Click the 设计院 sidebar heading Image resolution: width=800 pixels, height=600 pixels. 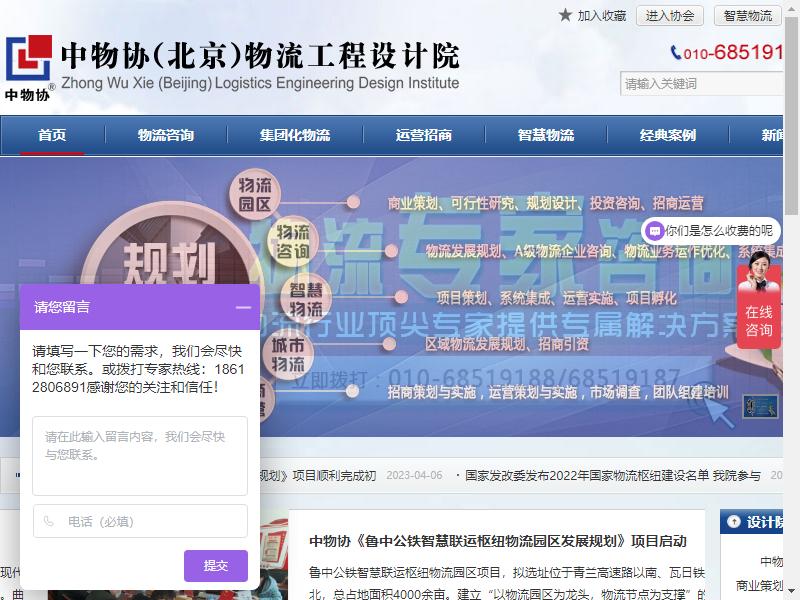coord(764,522)
